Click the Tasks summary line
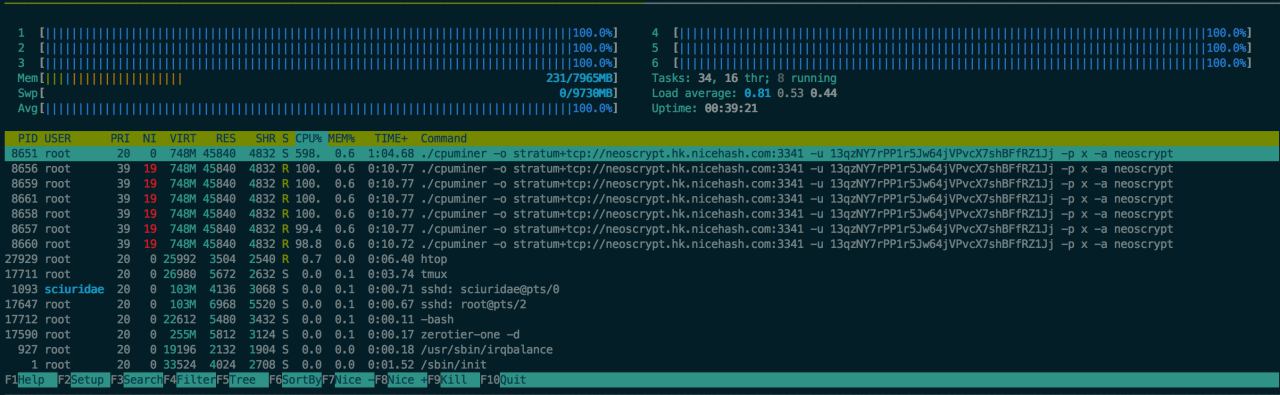The width and height of the screenshot is (1280, 395). click(x=744, y=77)
